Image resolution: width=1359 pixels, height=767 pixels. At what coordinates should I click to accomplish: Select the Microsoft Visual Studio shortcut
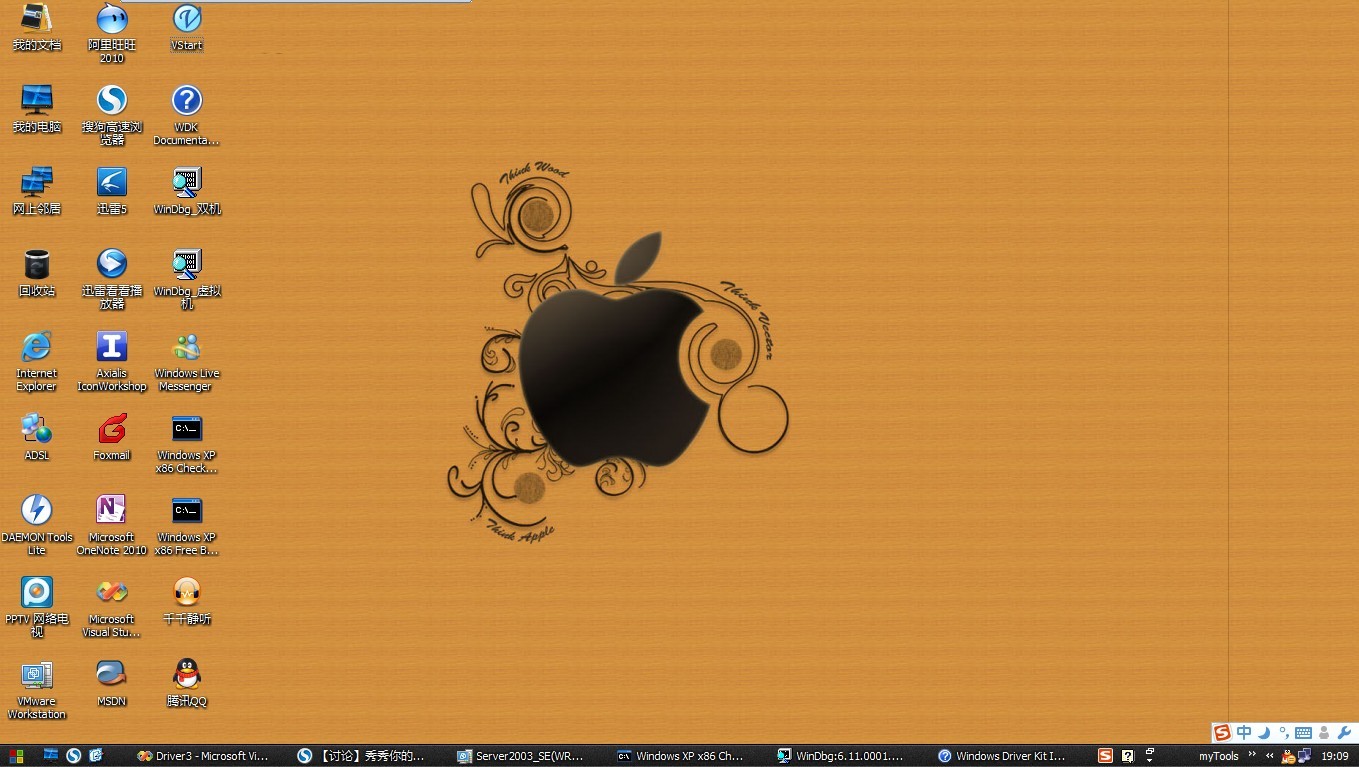click(112, 607)
